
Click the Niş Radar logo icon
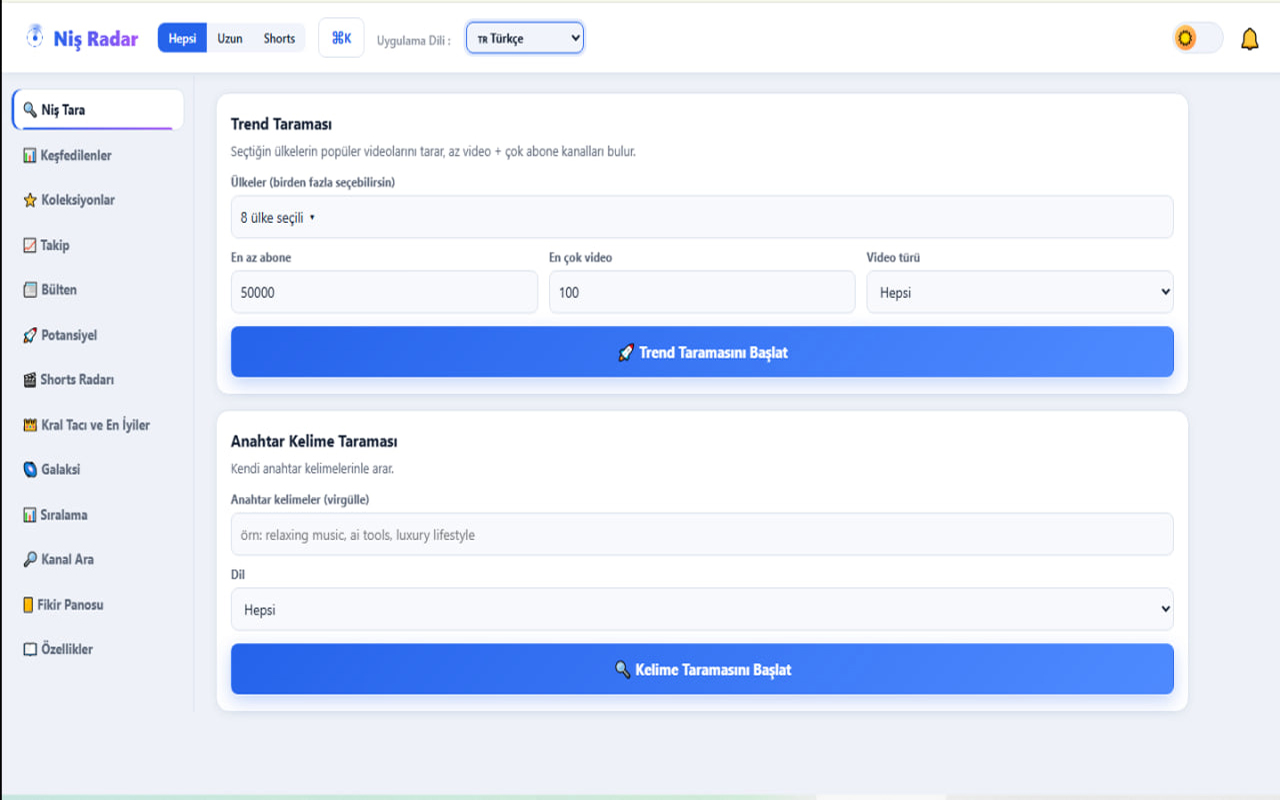coord(35,38)
